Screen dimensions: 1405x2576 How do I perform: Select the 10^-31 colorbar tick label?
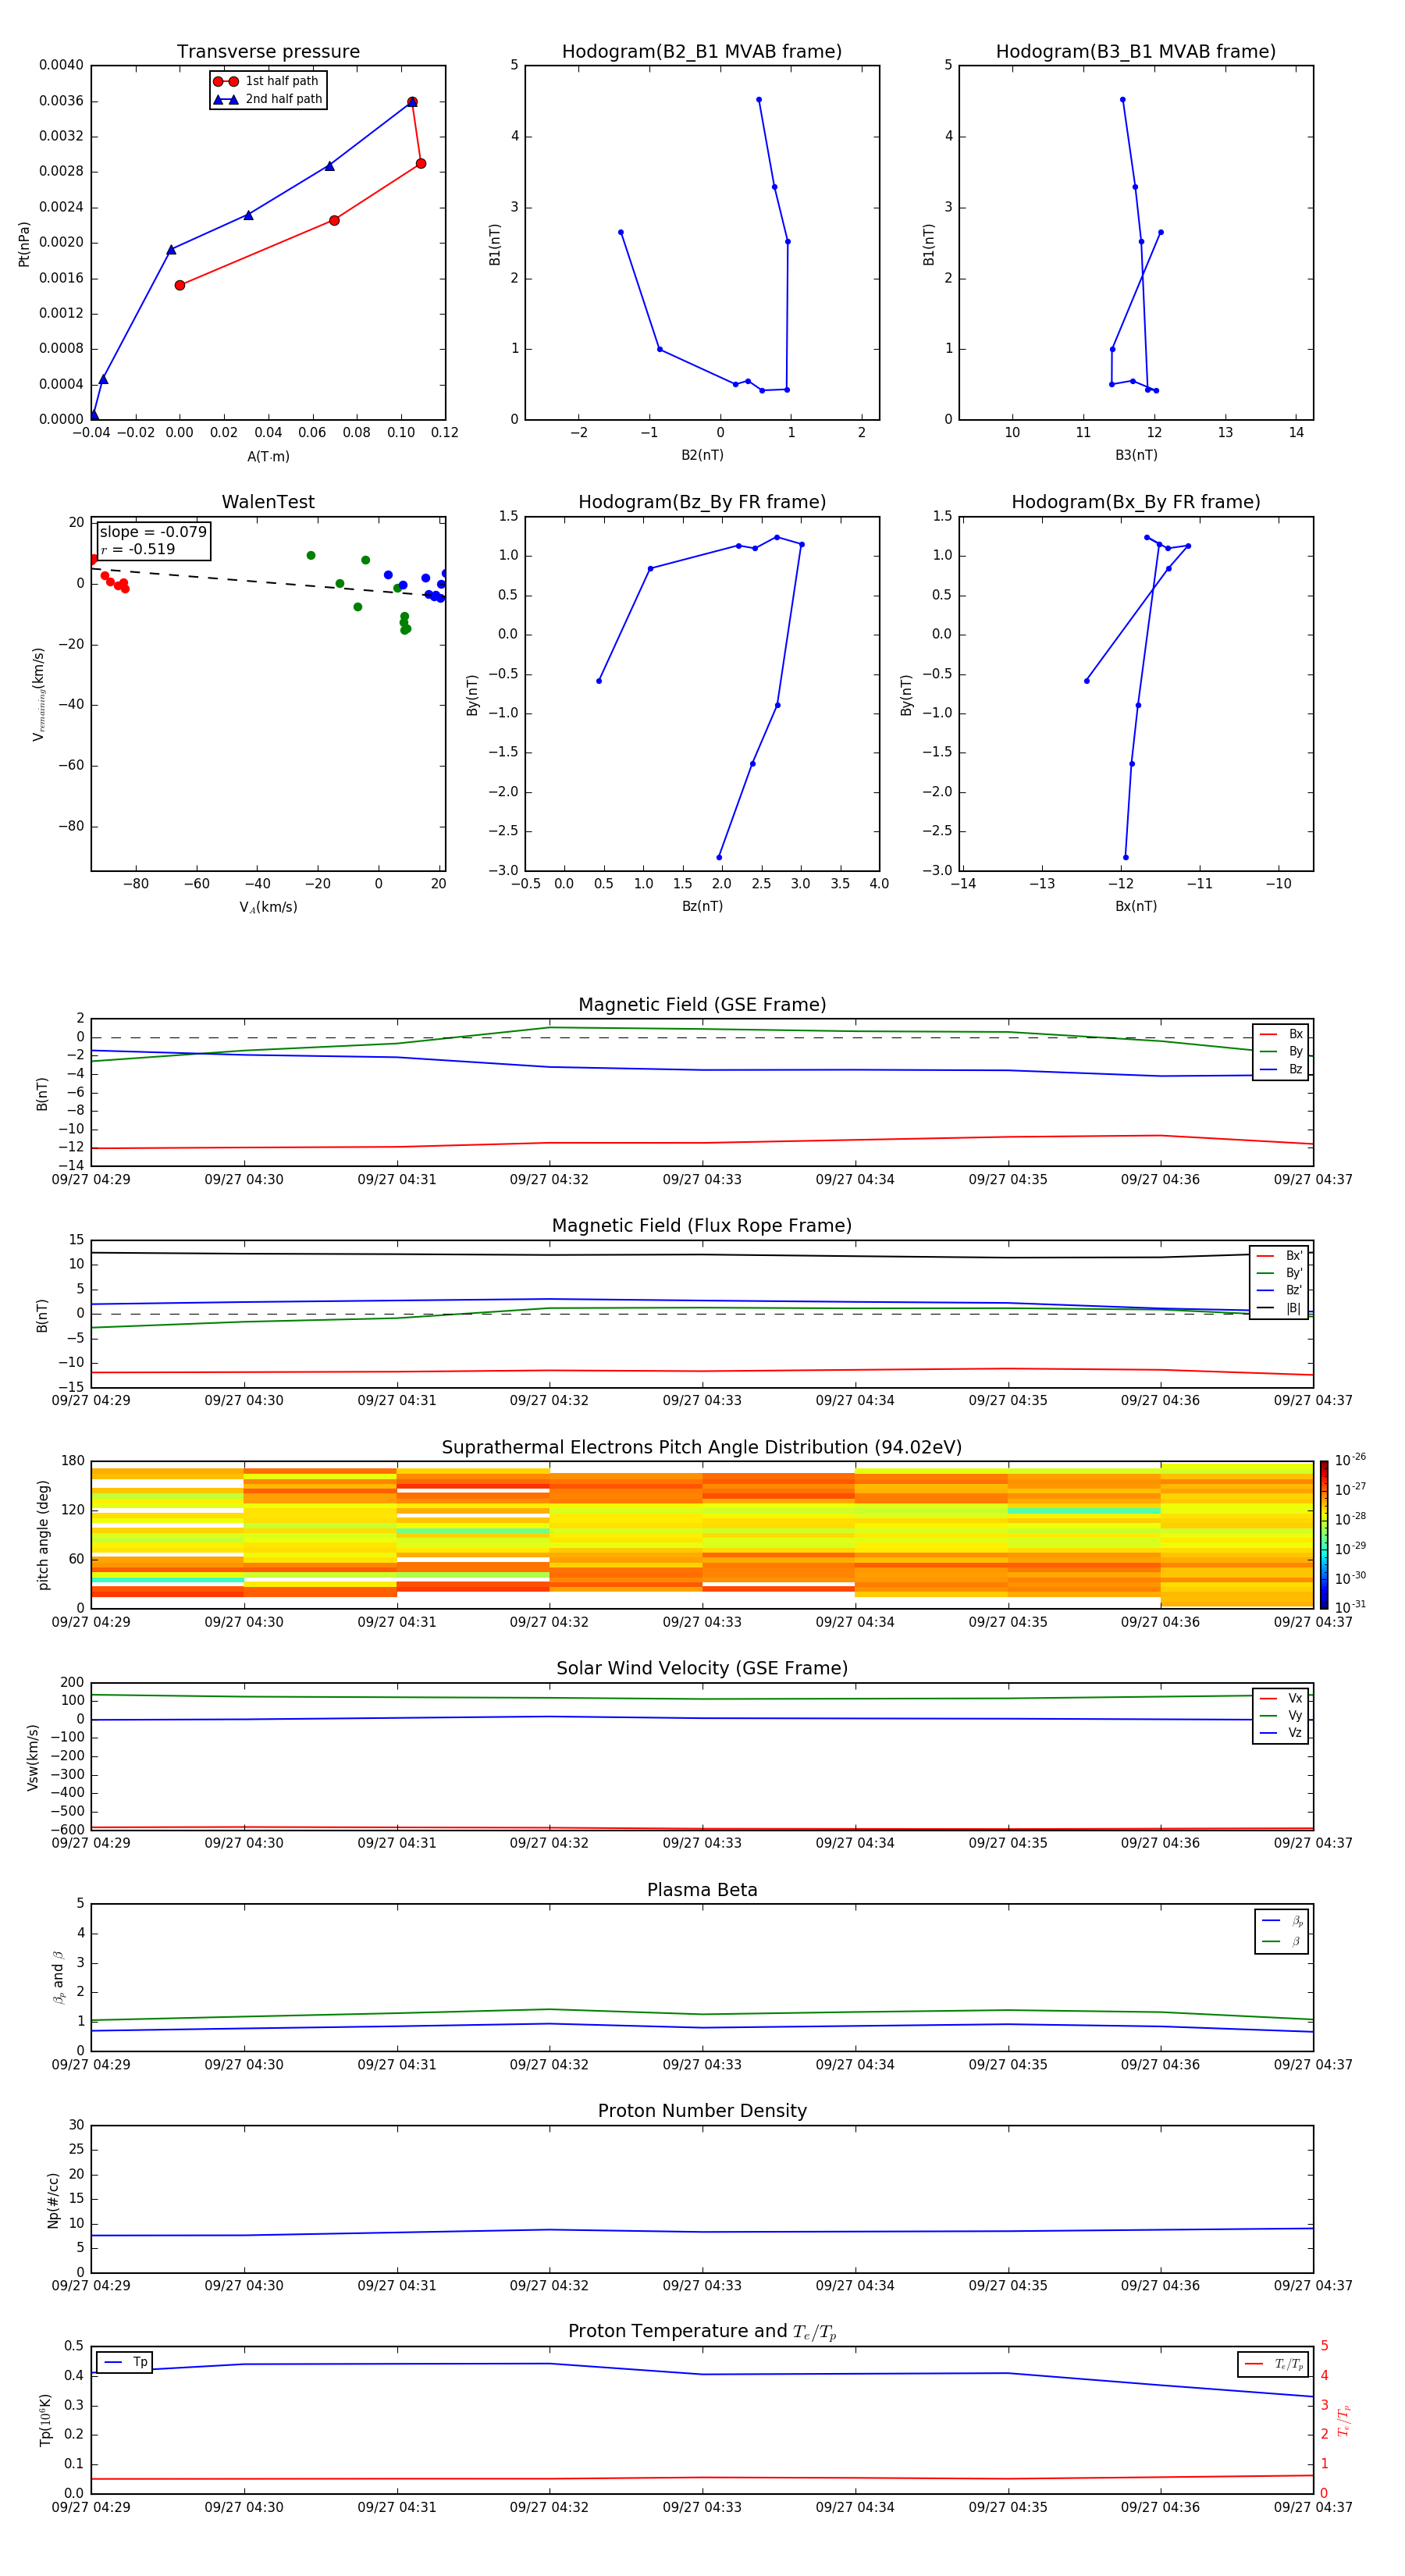[1350, 1607]
